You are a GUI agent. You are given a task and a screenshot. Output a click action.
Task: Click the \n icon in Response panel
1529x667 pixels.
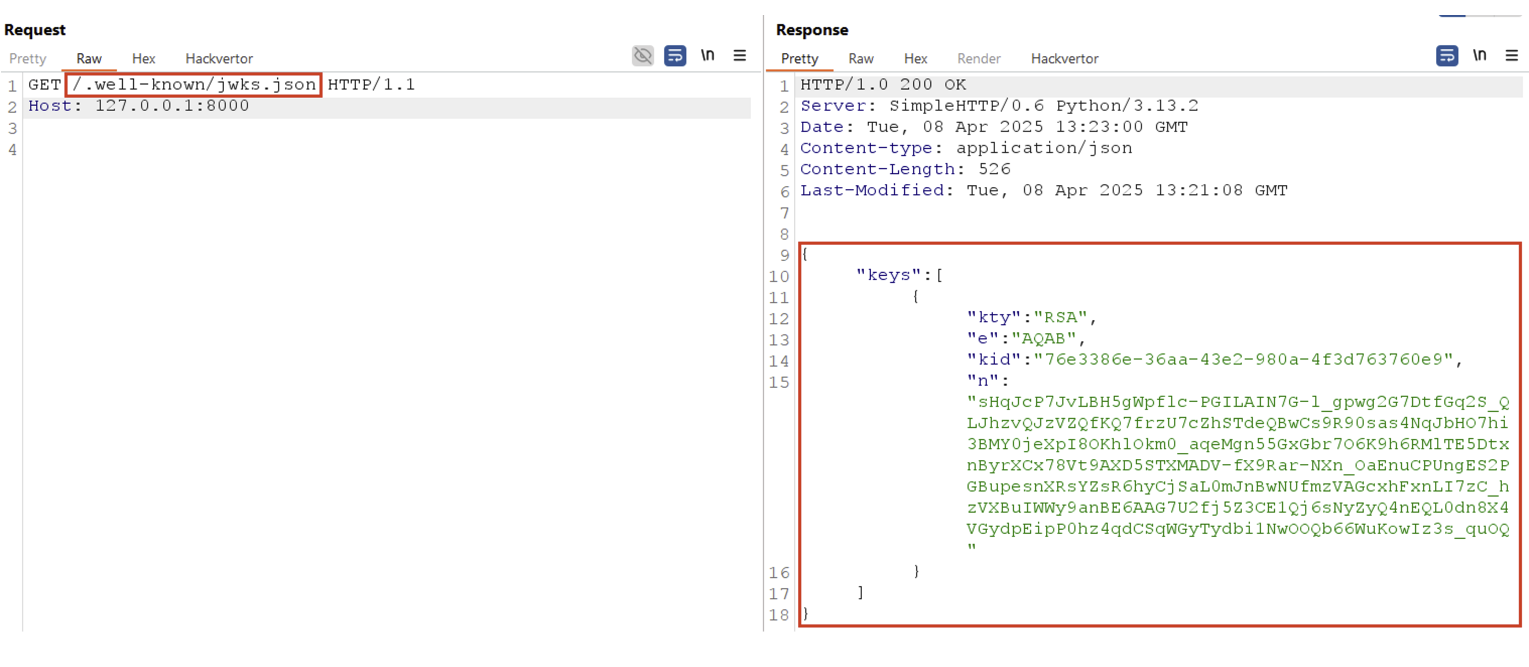(1480, 56)
